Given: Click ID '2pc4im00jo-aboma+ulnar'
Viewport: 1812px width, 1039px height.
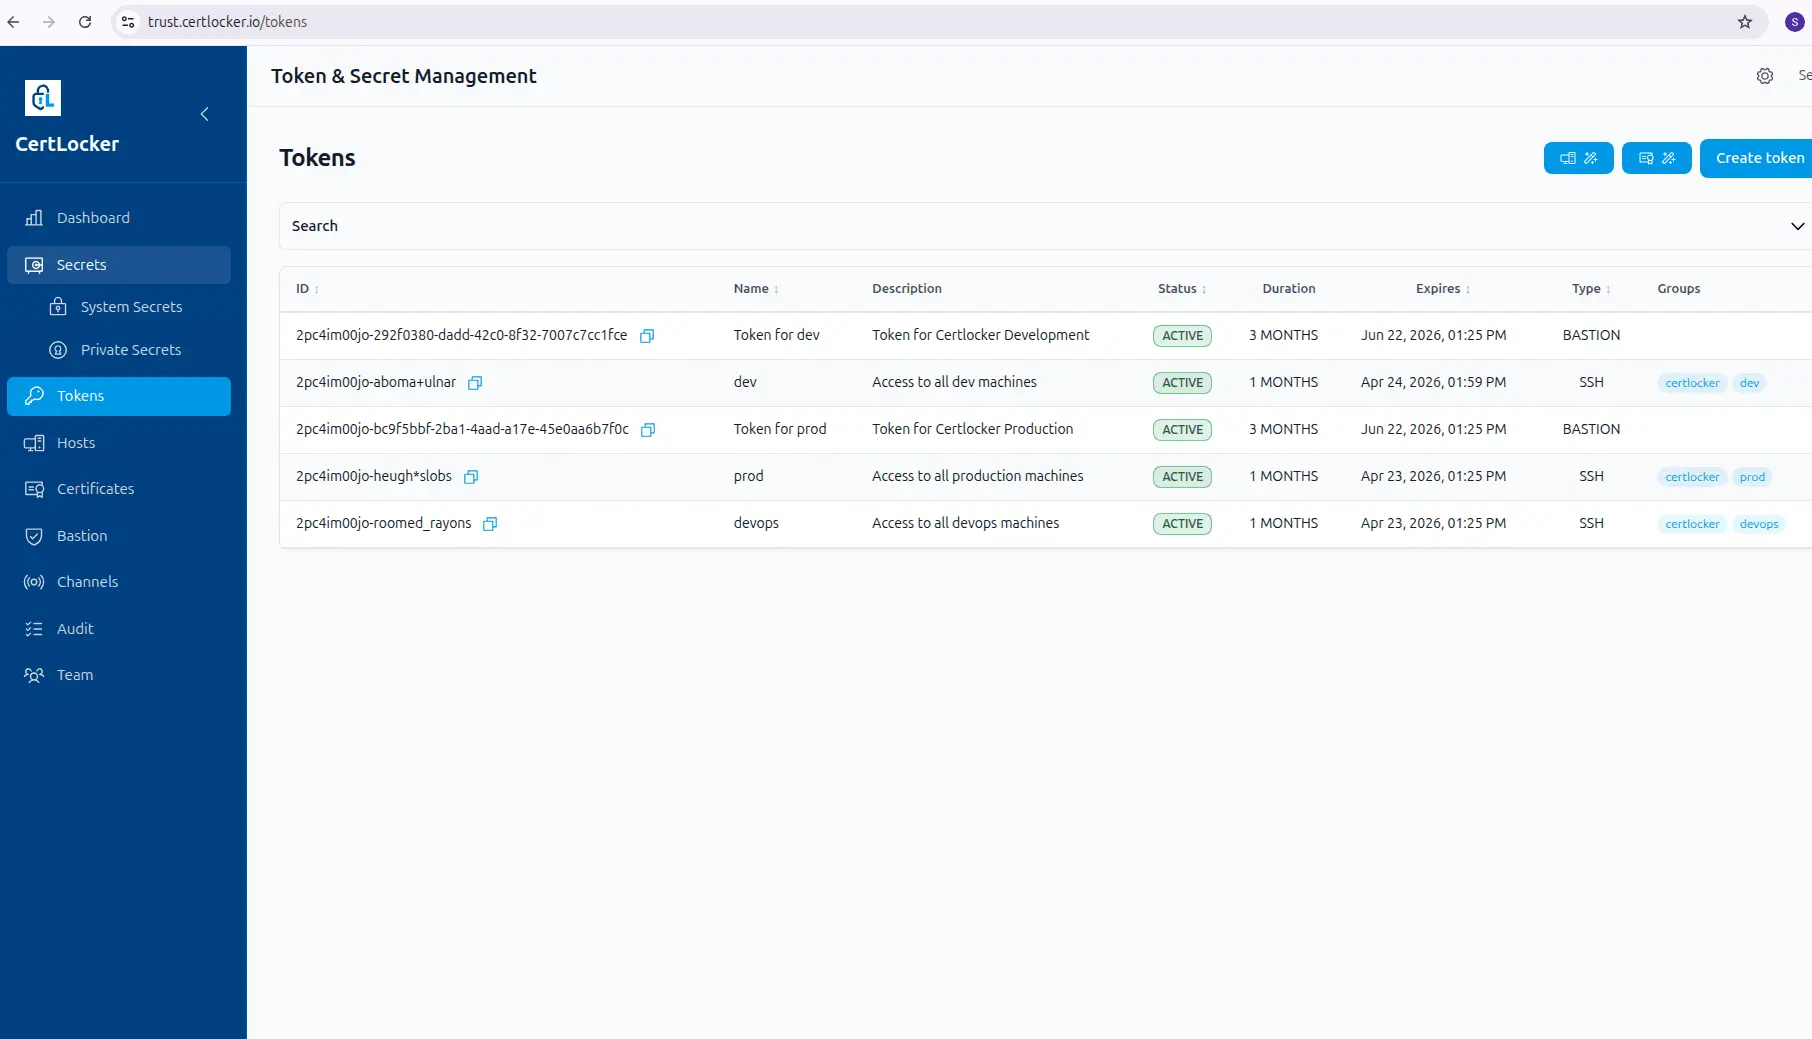Looking at the screenshot, I should coord(376,382).
